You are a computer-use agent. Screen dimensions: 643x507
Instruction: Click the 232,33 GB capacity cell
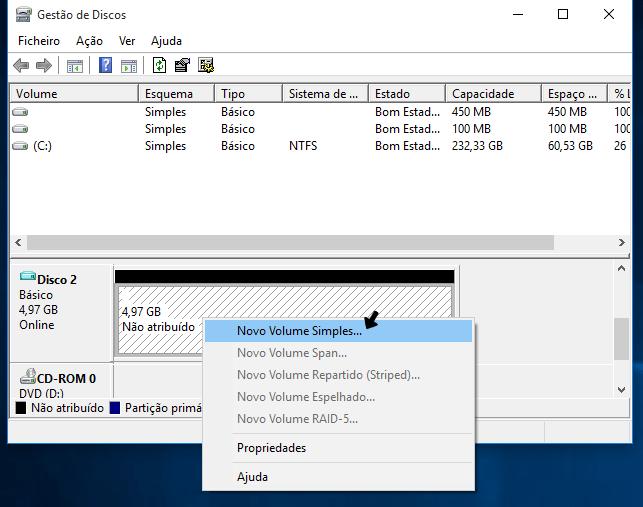pos(477,146)
